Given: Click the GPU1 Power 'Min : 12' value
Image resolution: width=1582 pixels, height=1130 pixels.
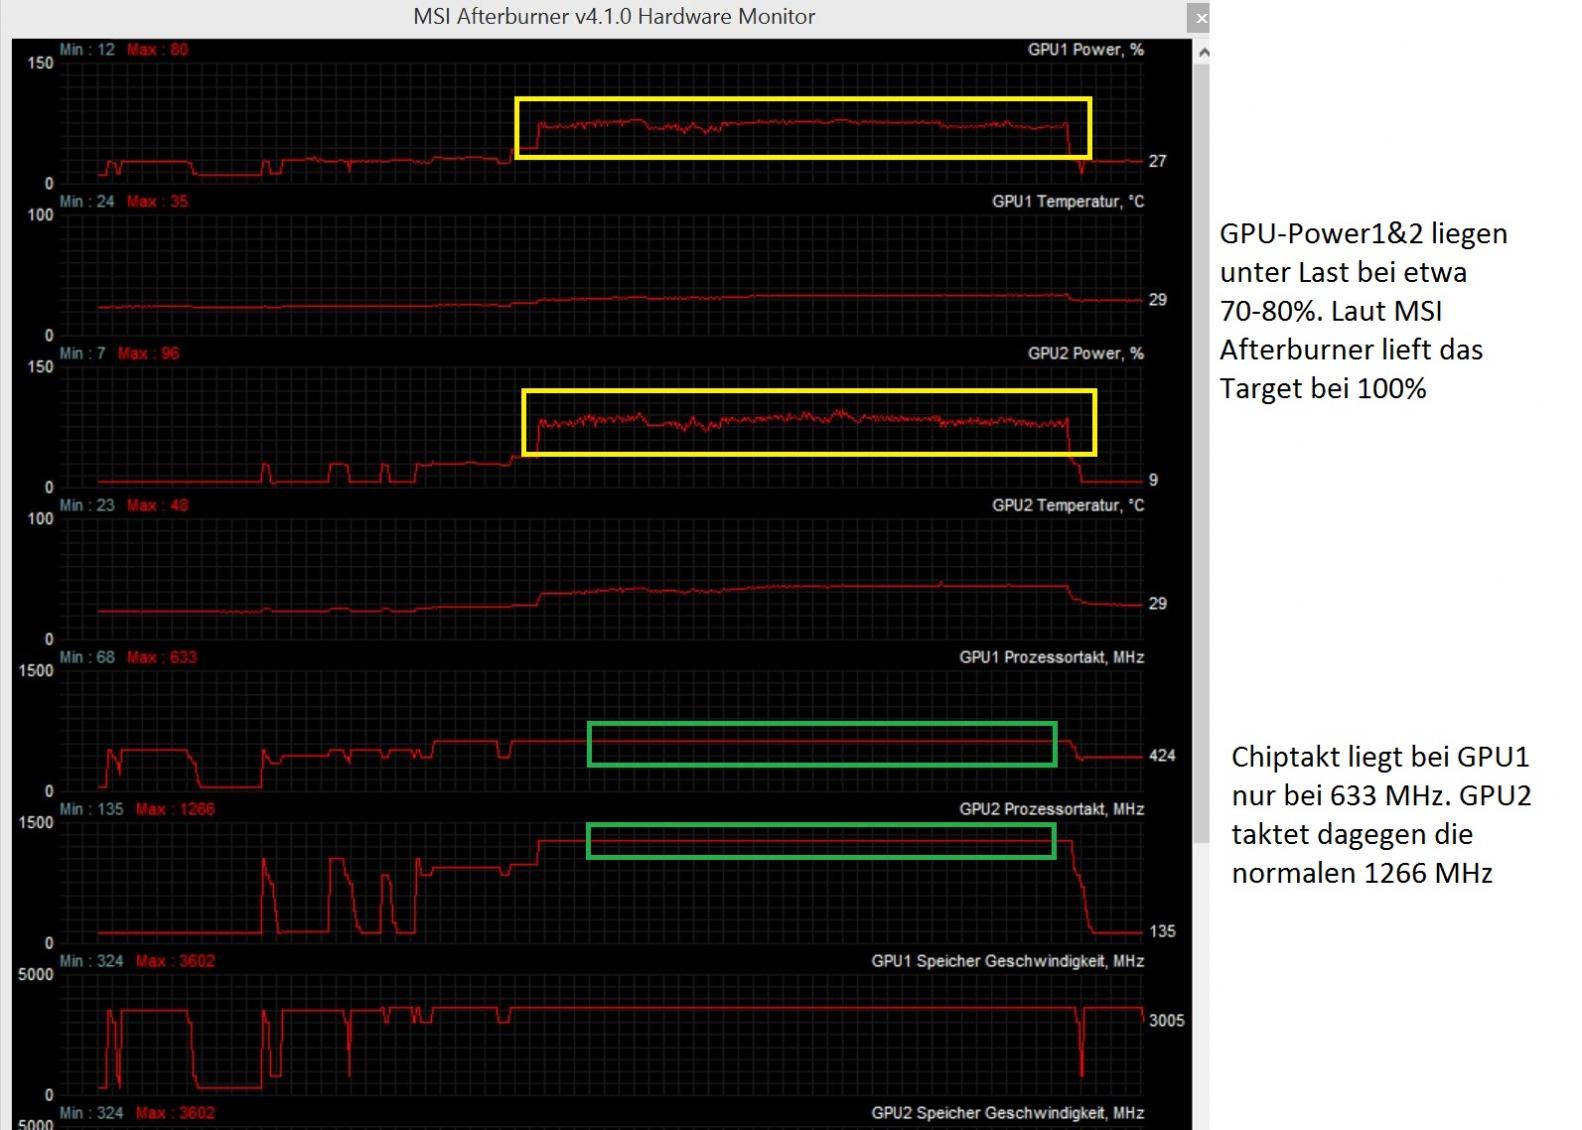Looking at the screenshot, I should [x=87, y=49].
